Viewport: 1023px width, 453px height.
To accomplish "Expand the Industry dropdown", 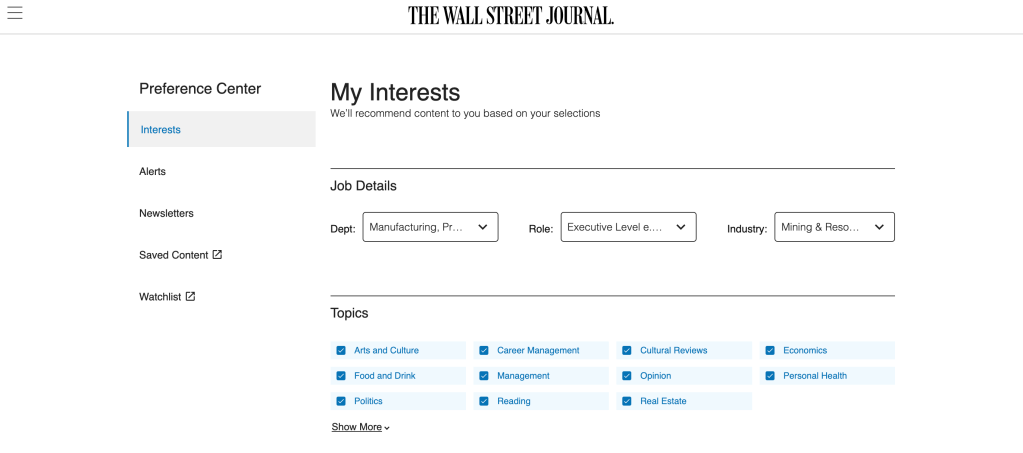I will coord(834,227).
